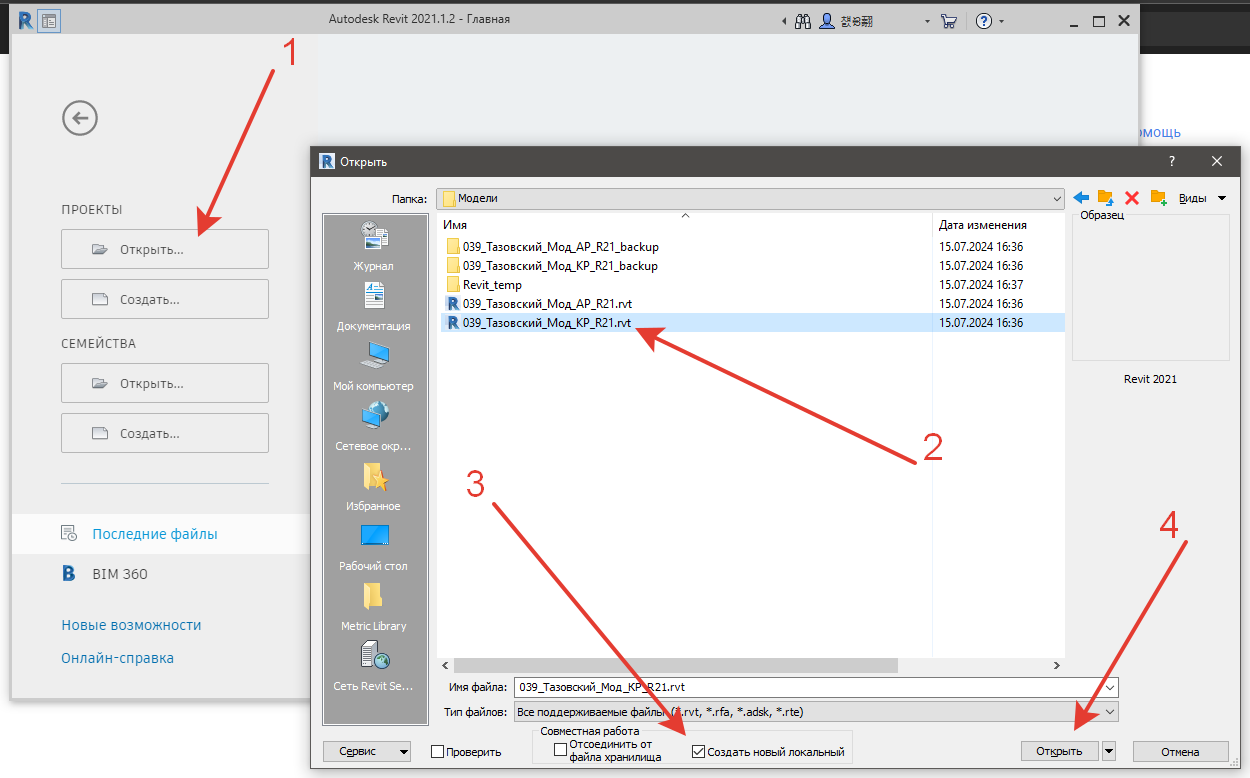Click the red X delete icon
The width and height of the screenshot is (1250, 778).
coord(1132,198)
